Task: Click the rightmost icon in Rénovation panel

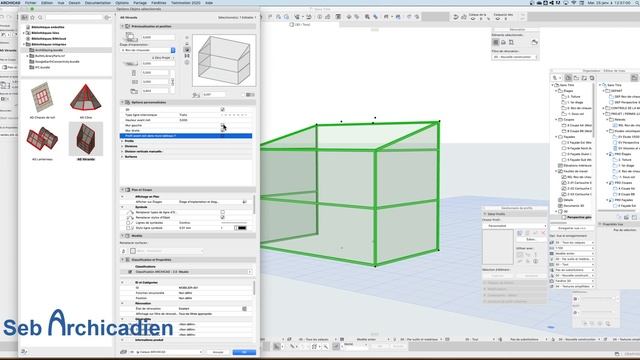Action: (534, 42)
